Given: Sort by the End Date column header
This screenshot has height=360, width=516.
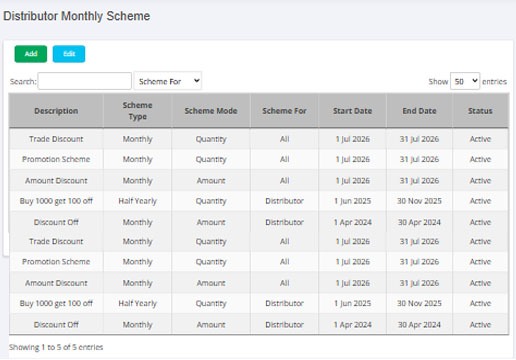Looking at the screenshot, I should [x=419, y=111].
